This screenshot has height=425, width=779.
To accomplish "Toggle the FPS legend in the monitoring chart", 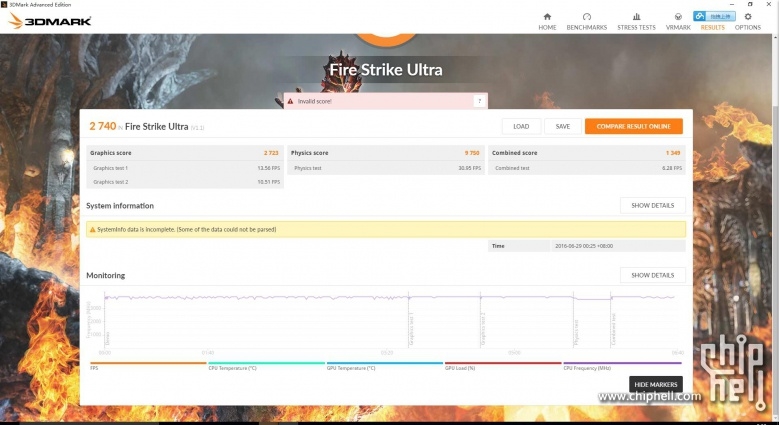I will click(x=148, y=365).
